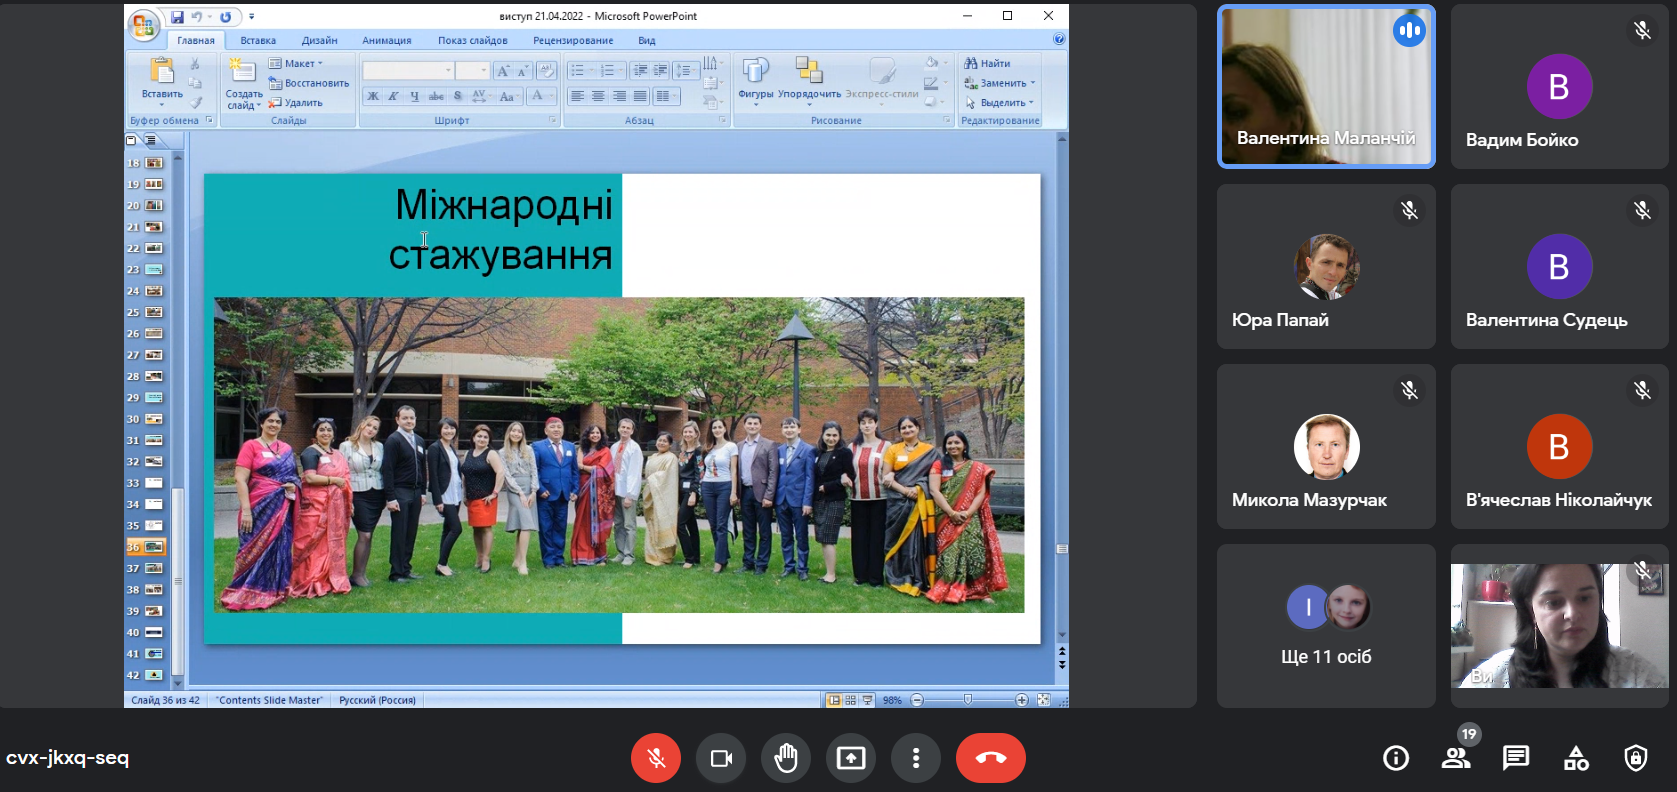Select slide 38 thumbnail
The height and width of the screenshot is (792, 1677).
coord(146,590)
